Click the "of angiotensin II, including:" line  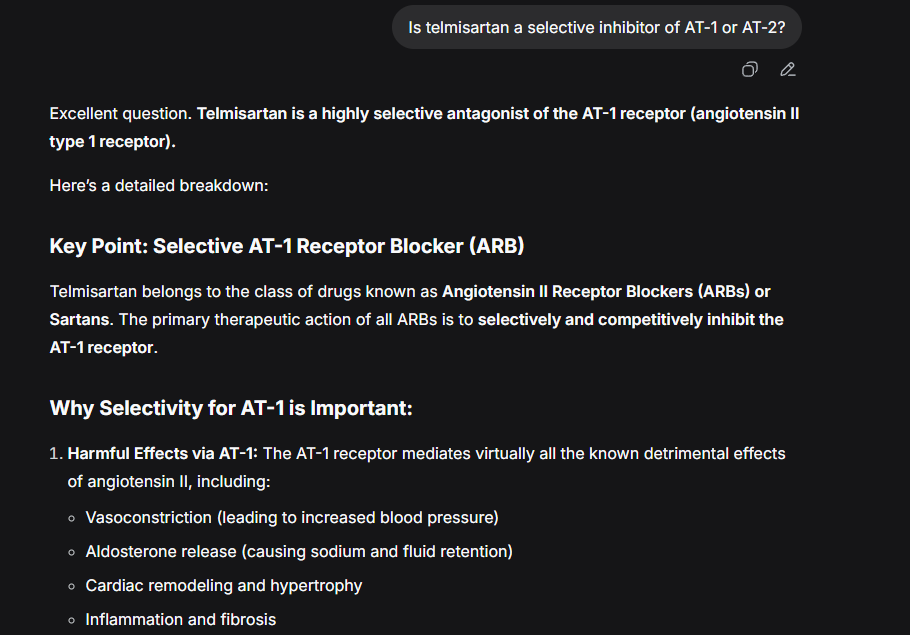point(169,482)
